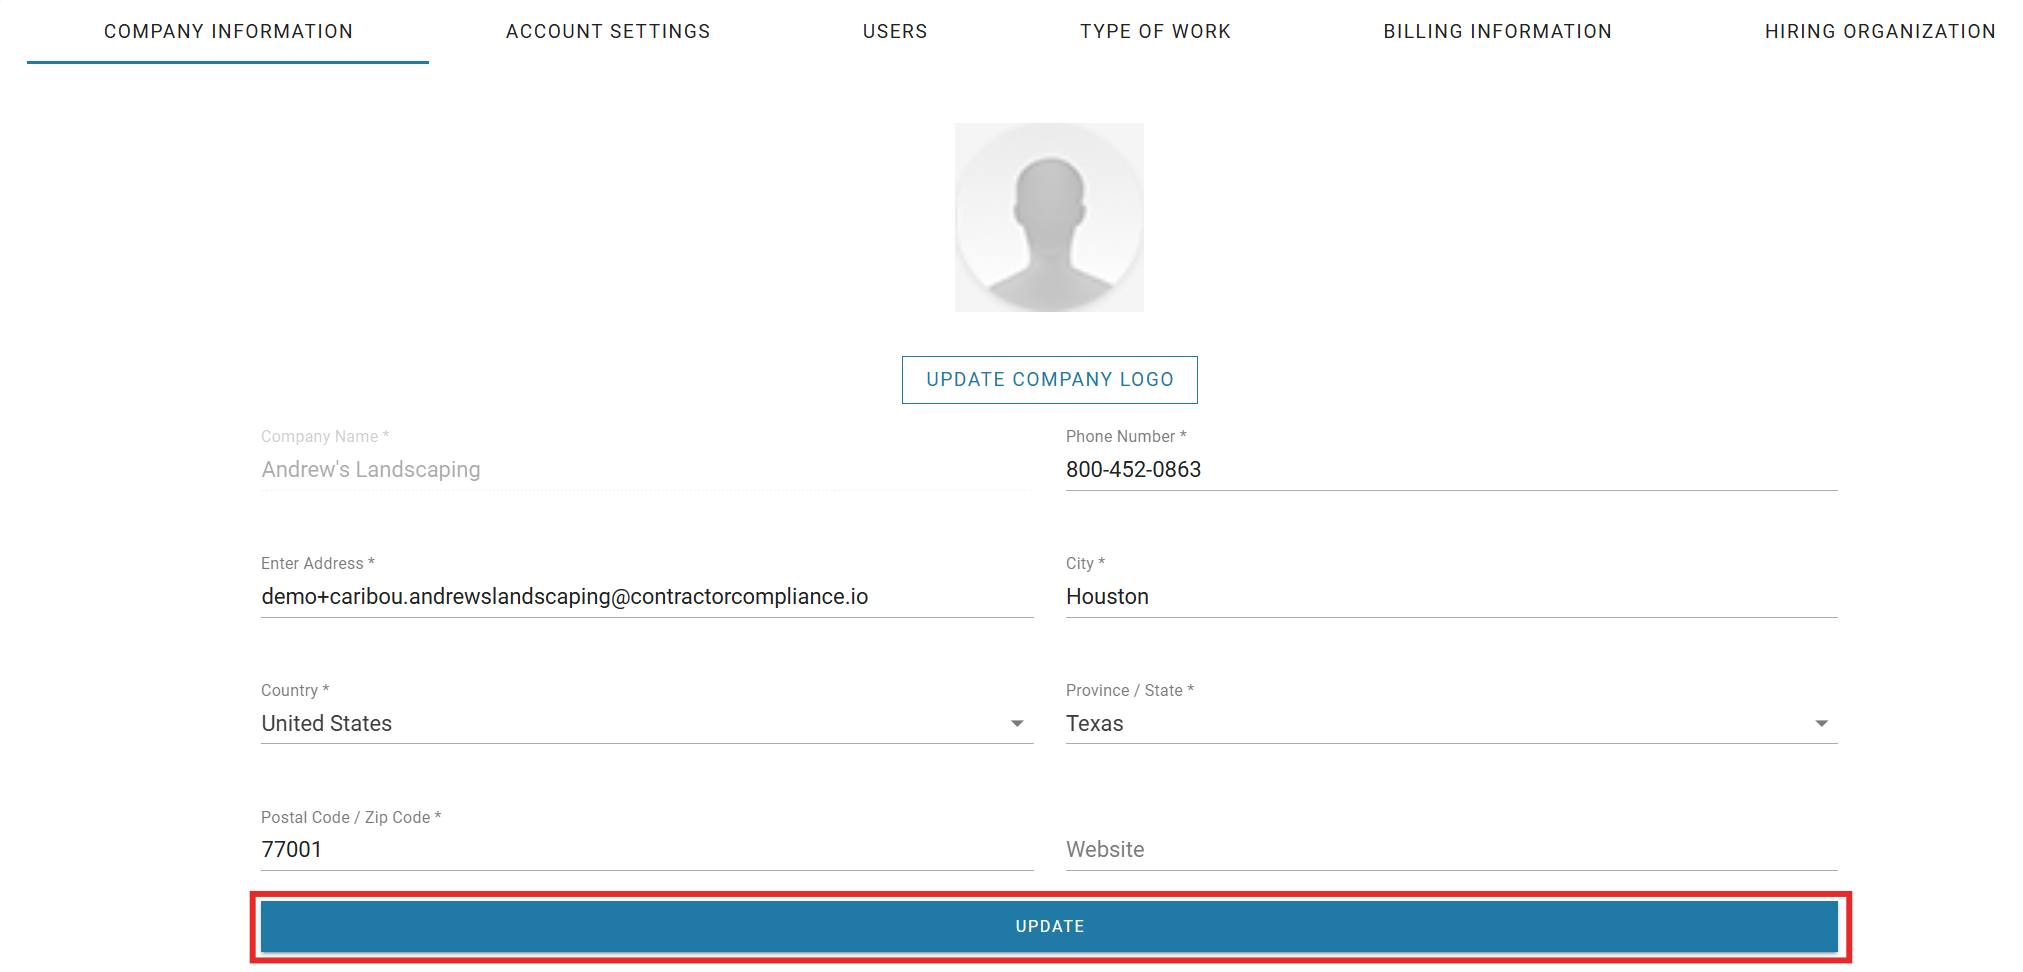Click the disabled Company Name field
Image resolution: width=2023 pixels, height=972 pixels.
646,470
